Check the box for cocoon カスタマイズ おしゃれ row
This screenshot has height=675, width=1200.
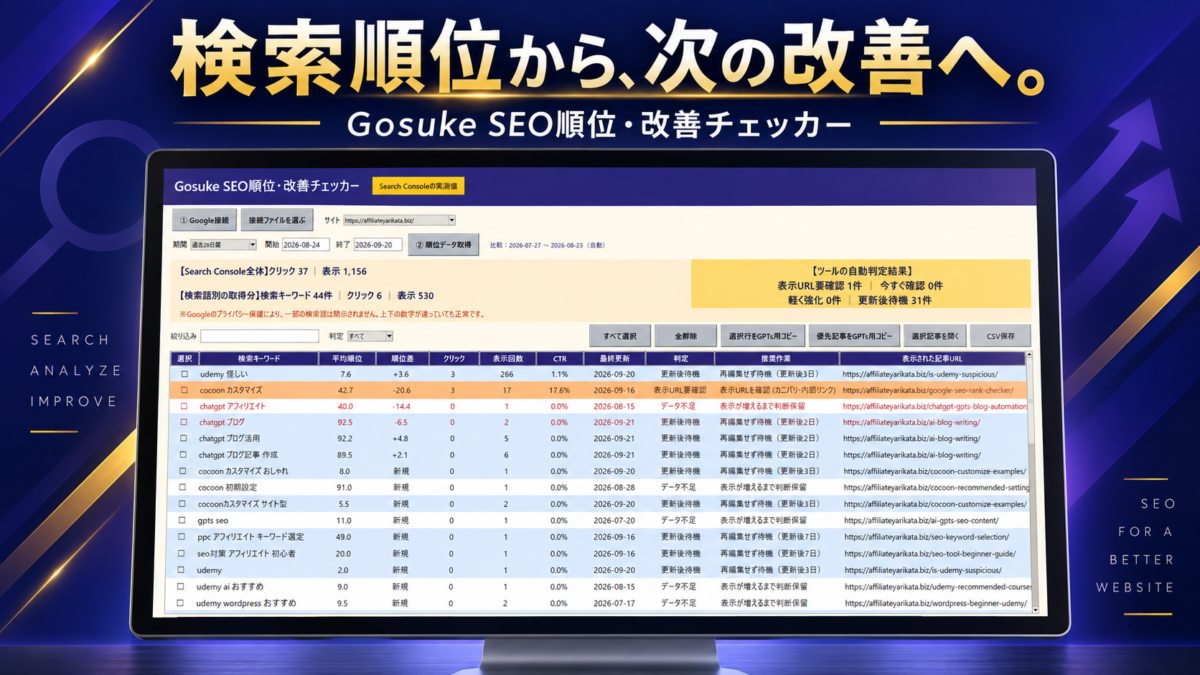pyautogui.click(x=183, y=471)
